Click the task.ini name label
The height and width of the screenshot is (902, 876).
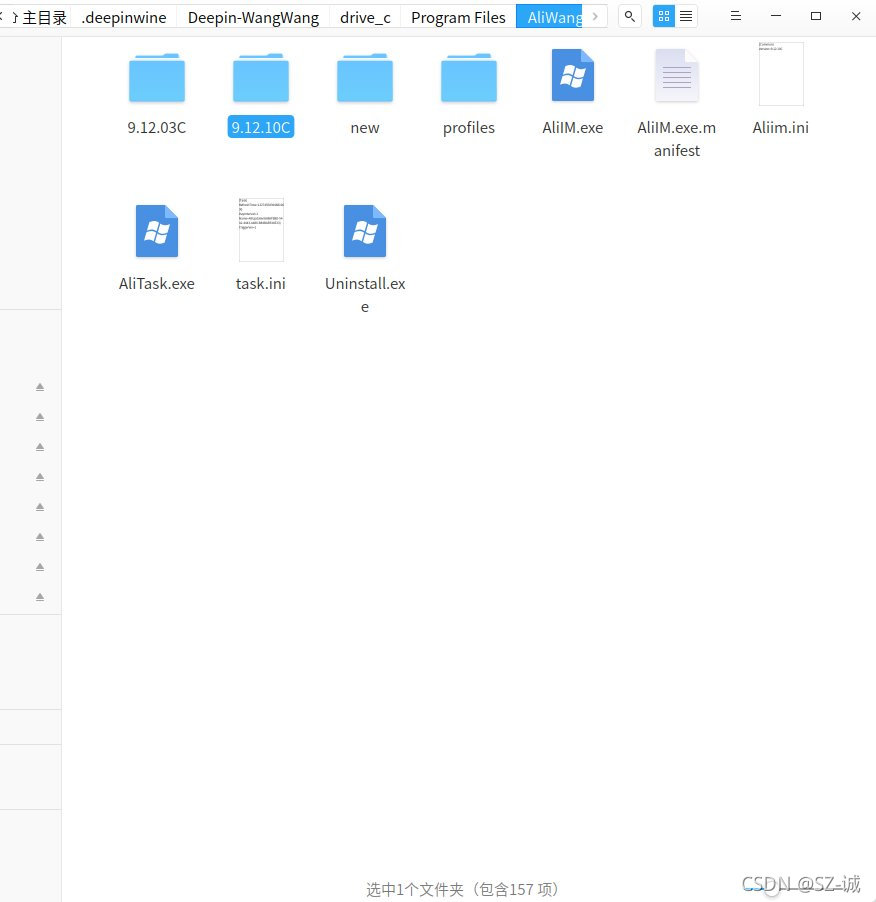pyautogui.click(x=261, y=283)
